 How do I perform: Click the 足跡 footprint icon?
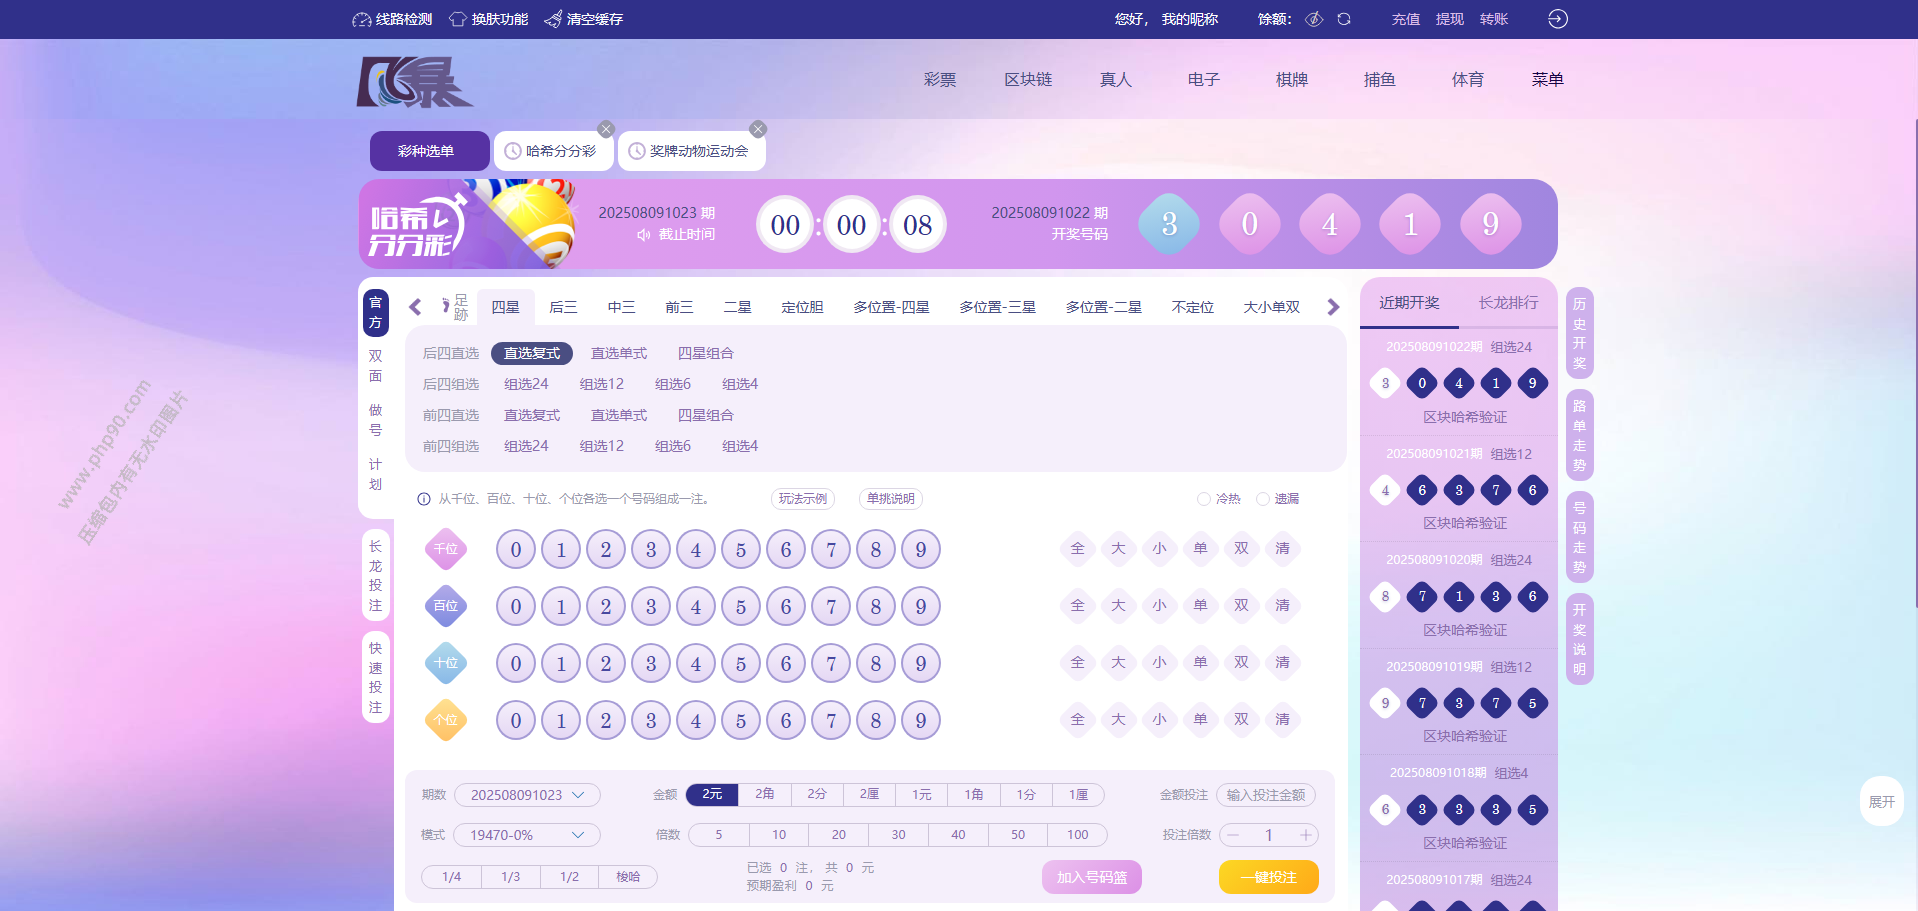(454, 307)
